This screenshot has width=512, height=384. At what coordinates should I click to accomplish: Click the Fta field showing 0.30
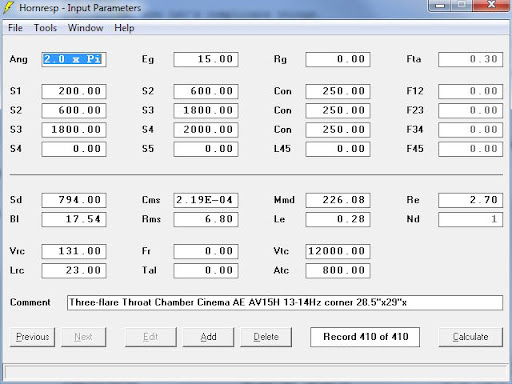pos(470,59)
